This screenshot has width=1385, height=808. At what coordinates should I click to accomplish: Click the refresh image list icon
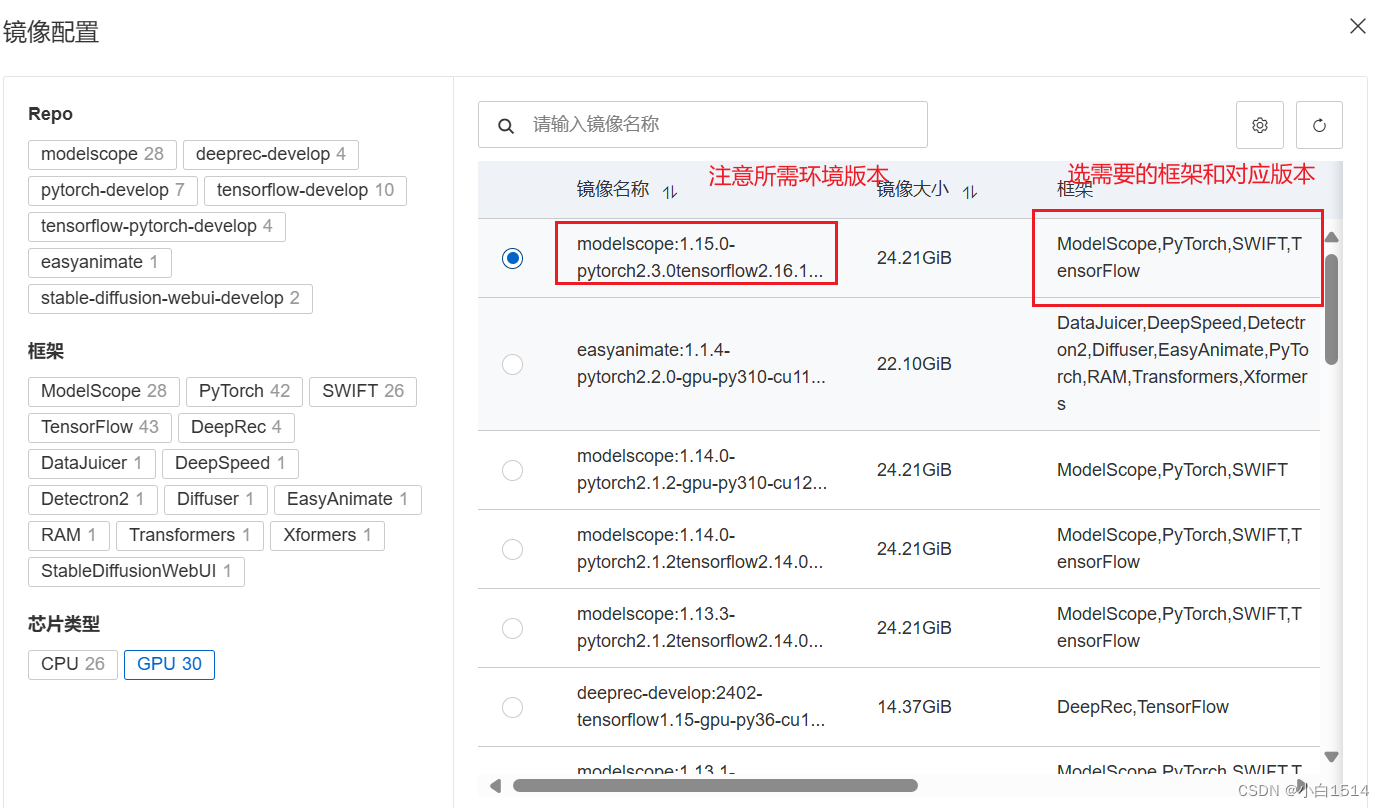pos(1319,125)
